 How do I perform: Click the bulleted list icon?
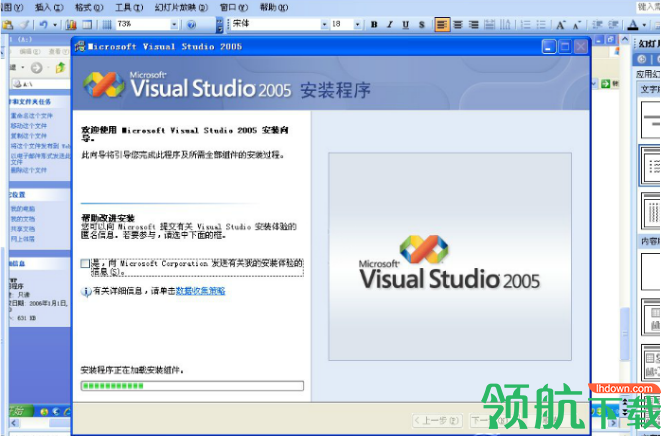click(541, 24)
